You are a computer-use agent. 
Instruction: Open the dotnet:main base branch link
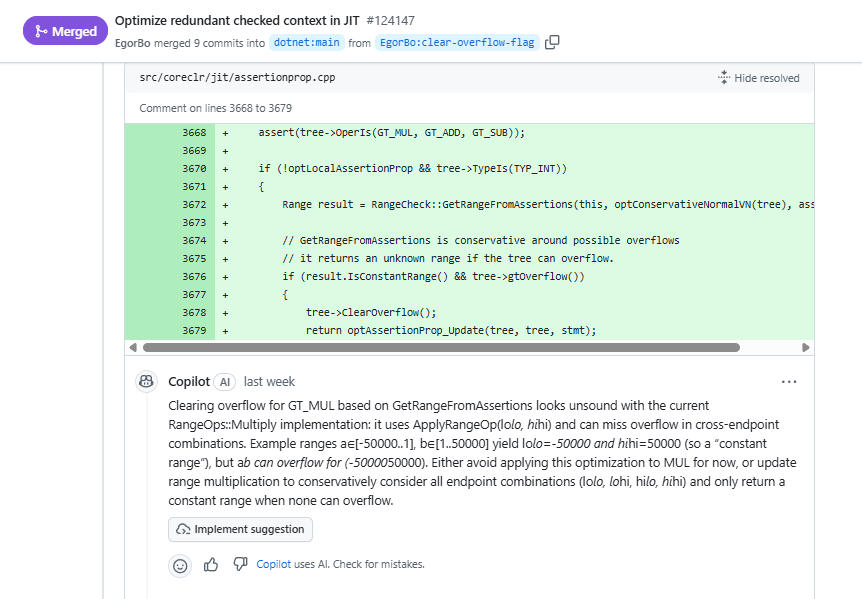click(306, 42)
